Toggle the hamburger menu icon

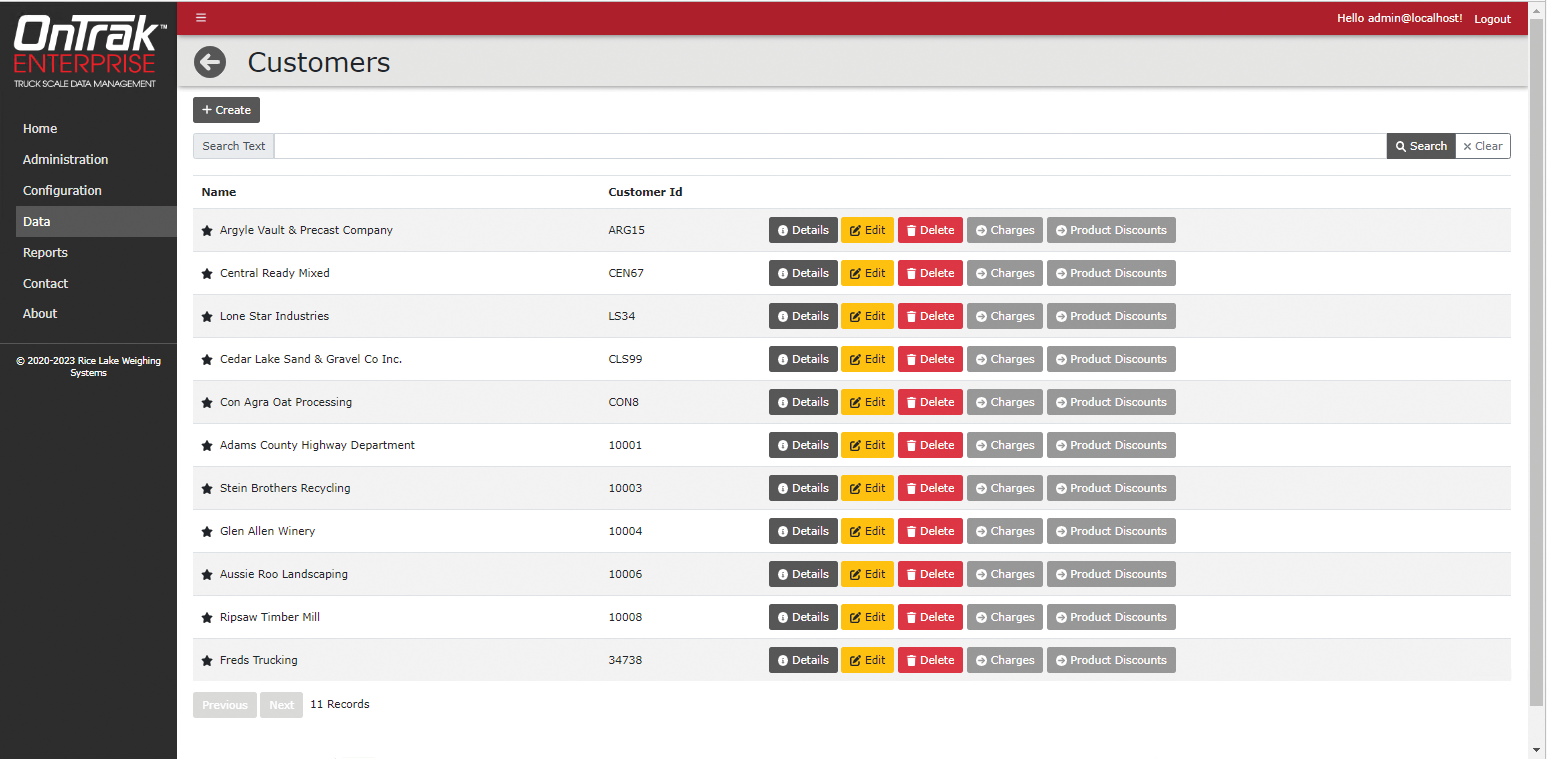[x=201, y=18]
